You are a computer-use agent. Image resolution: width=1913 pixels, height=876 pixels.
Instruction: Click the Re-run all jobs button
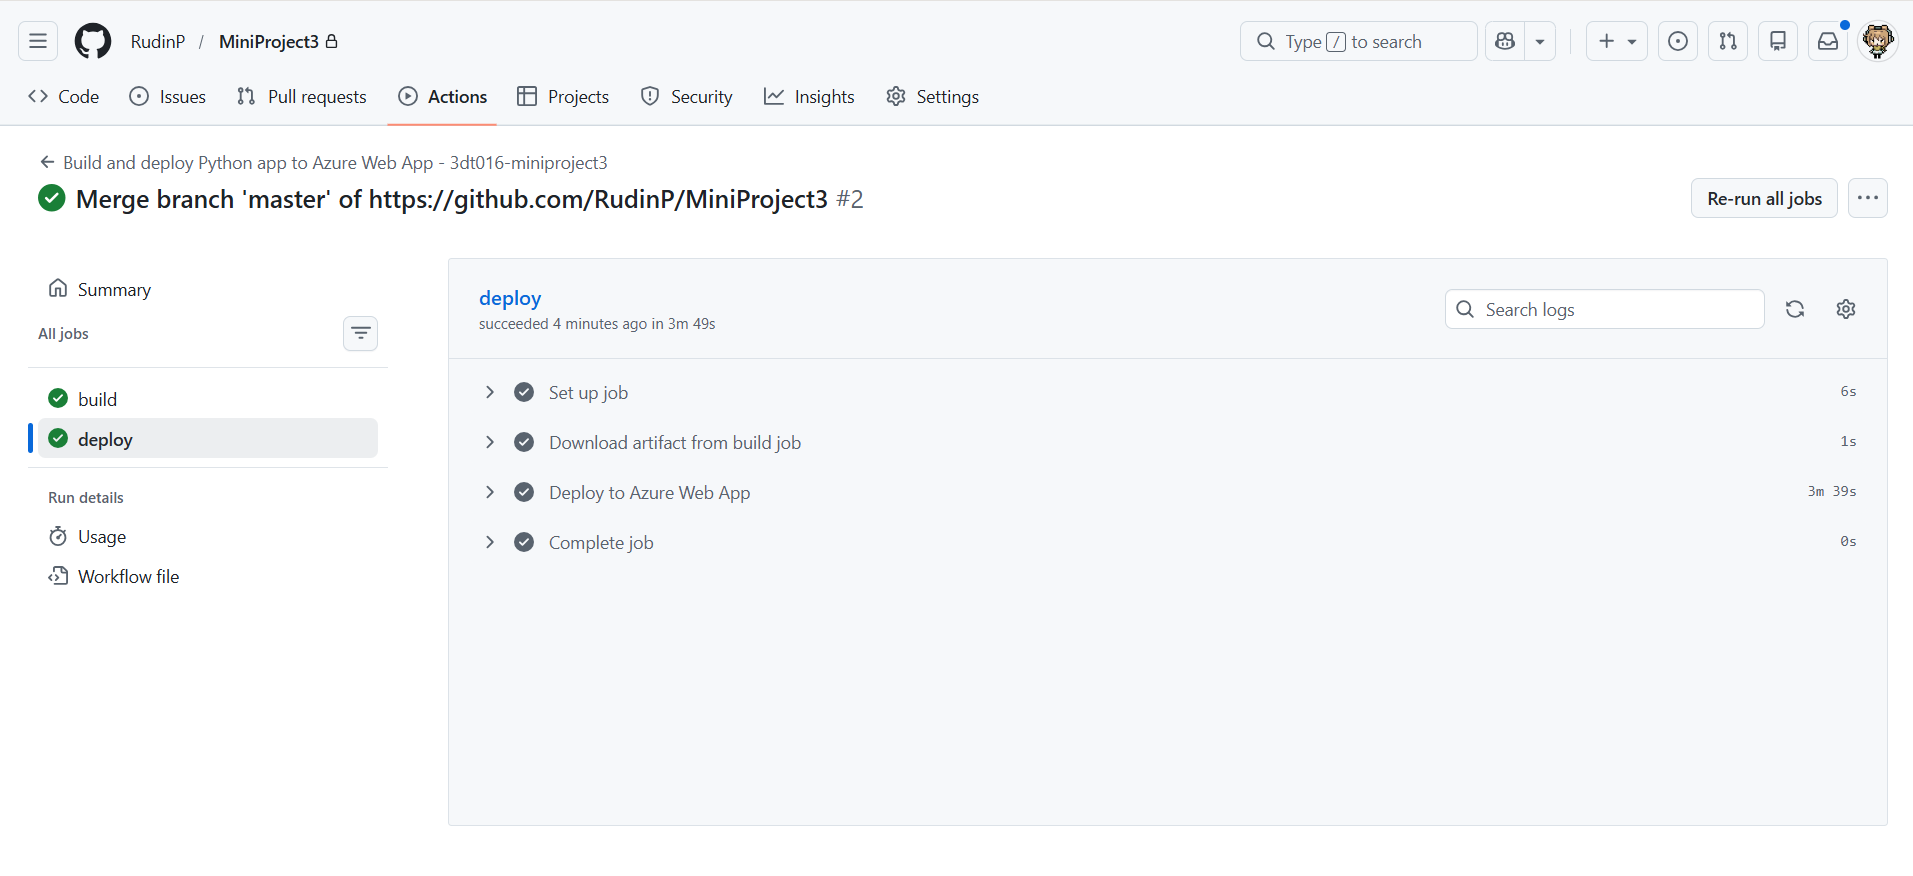[1764, 198]
